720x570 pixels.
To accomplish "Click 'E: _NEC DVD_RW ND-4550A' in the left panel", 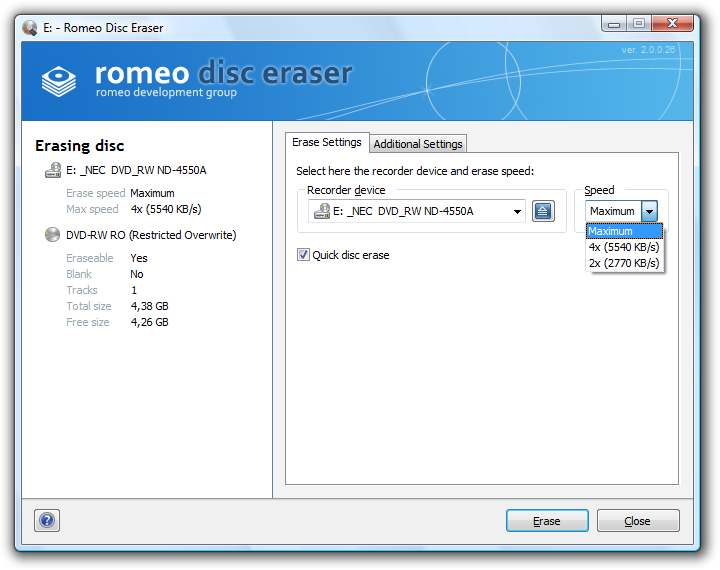I will pos(136,170).
